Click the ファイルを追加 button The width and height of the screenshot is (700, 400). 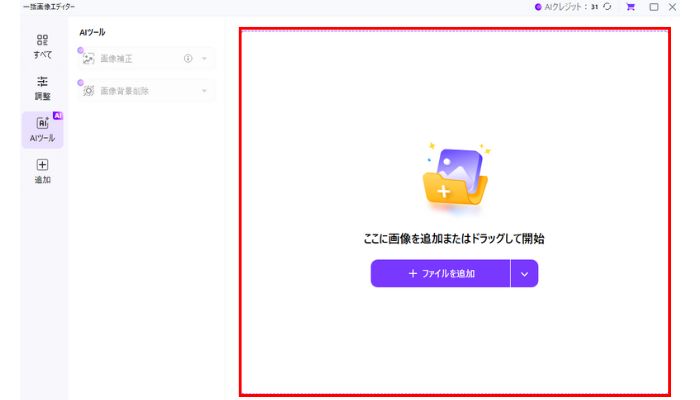tap(440, 273)
